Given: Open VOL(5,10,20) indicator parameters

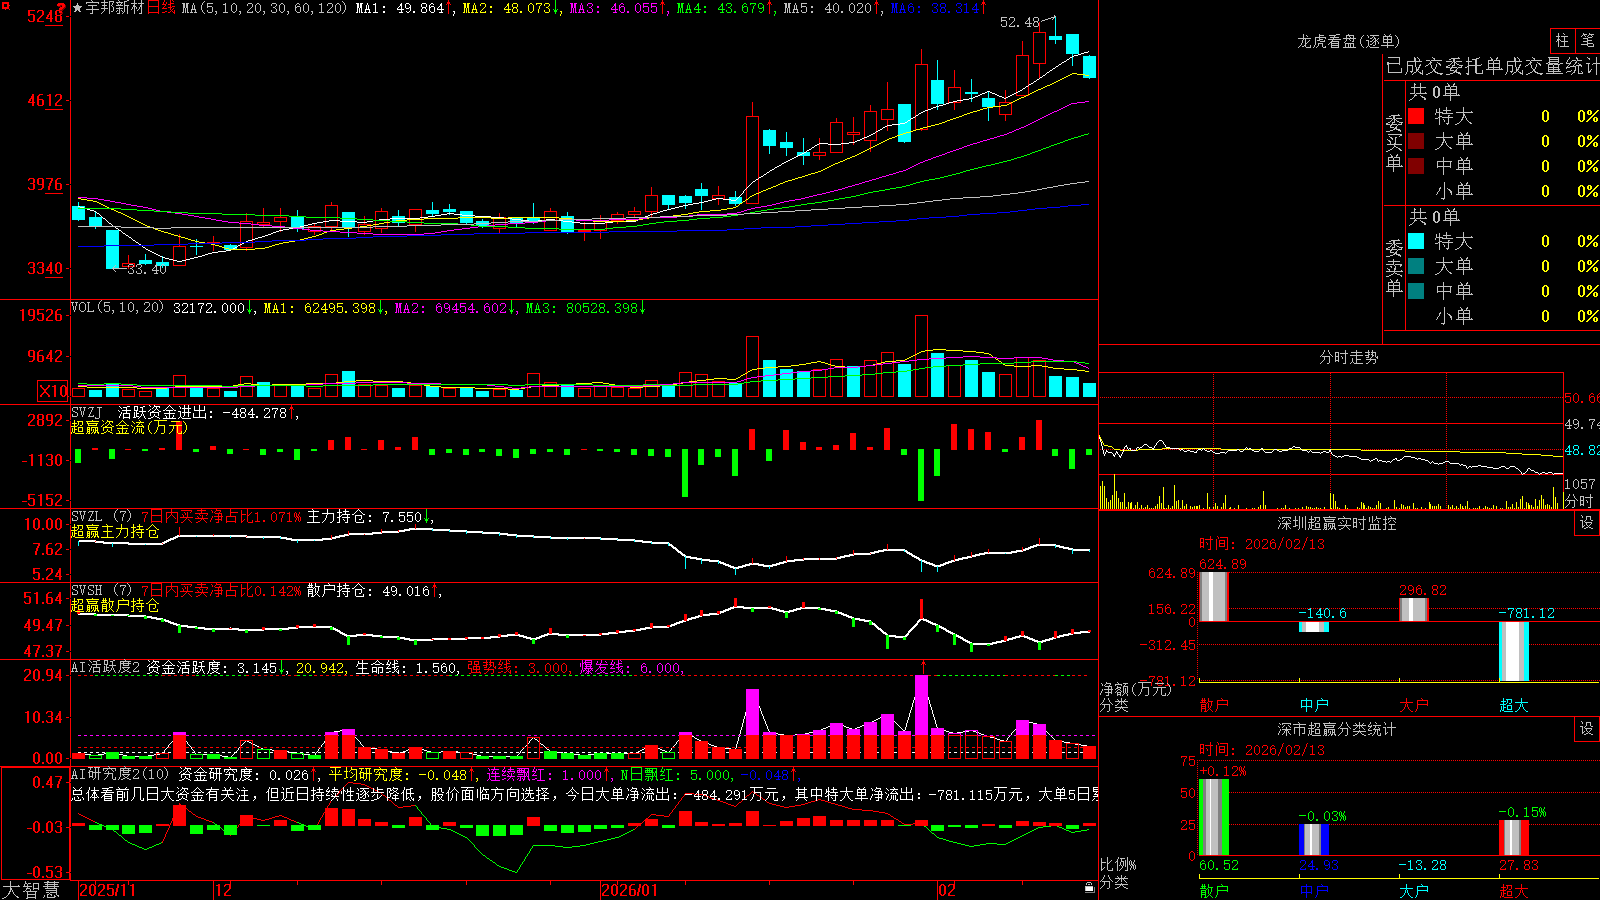Looking at the screenshot, I should click(117, 308).
